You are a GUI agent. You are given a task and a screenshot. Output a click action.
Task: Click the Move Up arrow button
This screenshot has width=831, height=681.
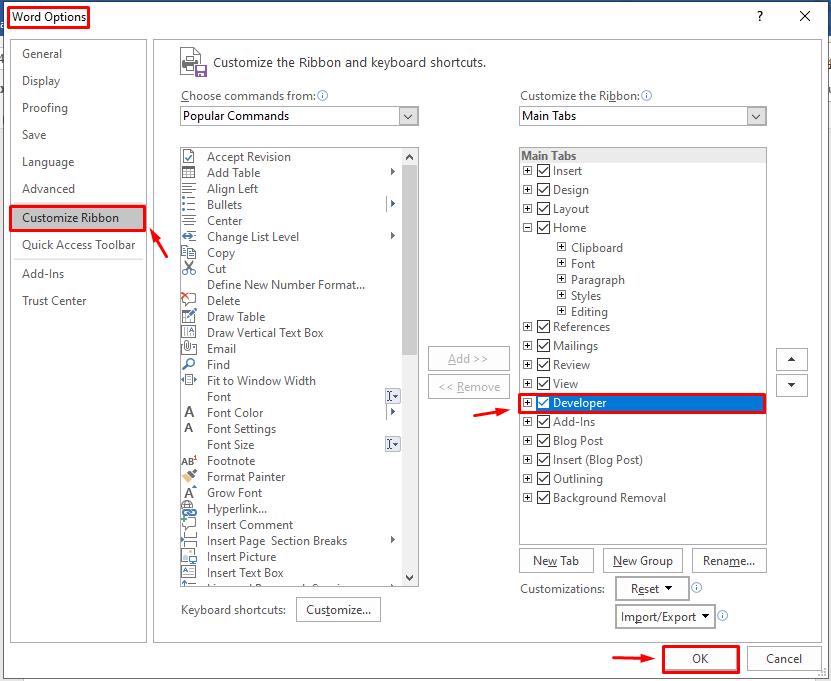pyautogui.click(x=791, y=359)
